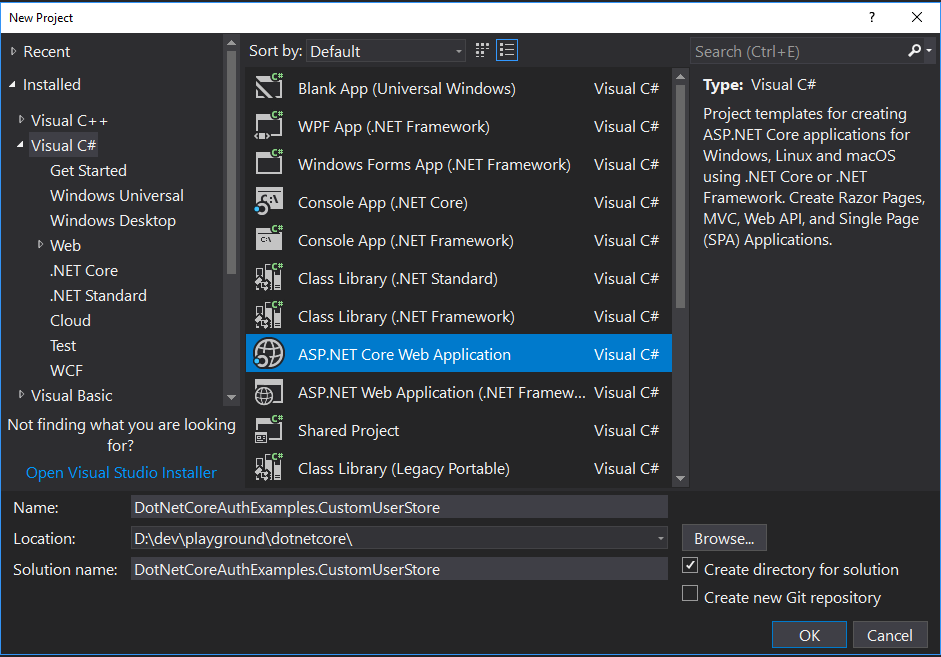
Task: Select Class Library (Legacy Portable) template name
Action: click(x=404, y=469)
